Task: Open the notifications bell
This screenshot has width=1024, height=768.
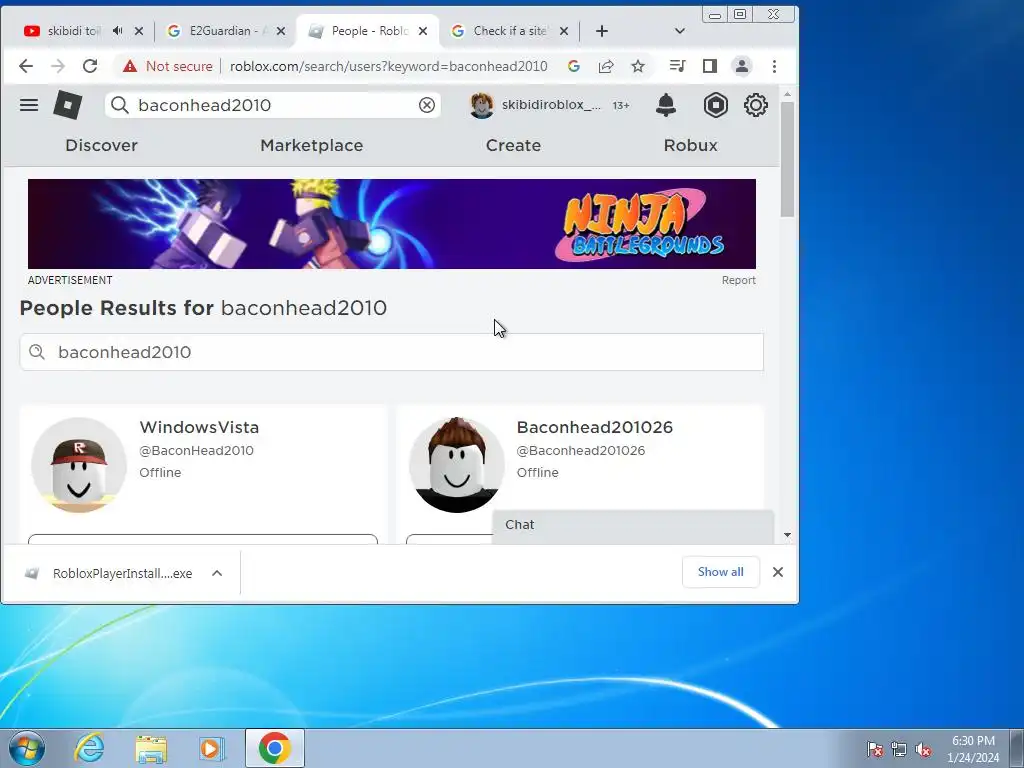Action: point(665,105)
